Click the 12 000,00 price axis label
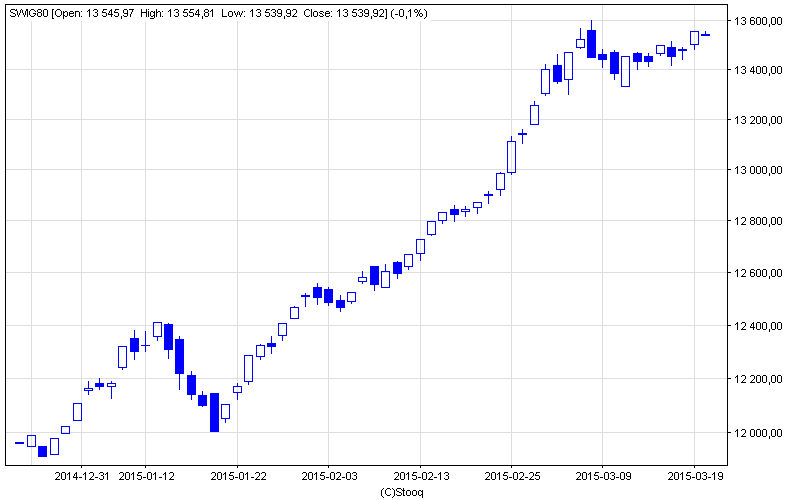Image resolution: width=800 pixels, height=500 pixels. 756,433
